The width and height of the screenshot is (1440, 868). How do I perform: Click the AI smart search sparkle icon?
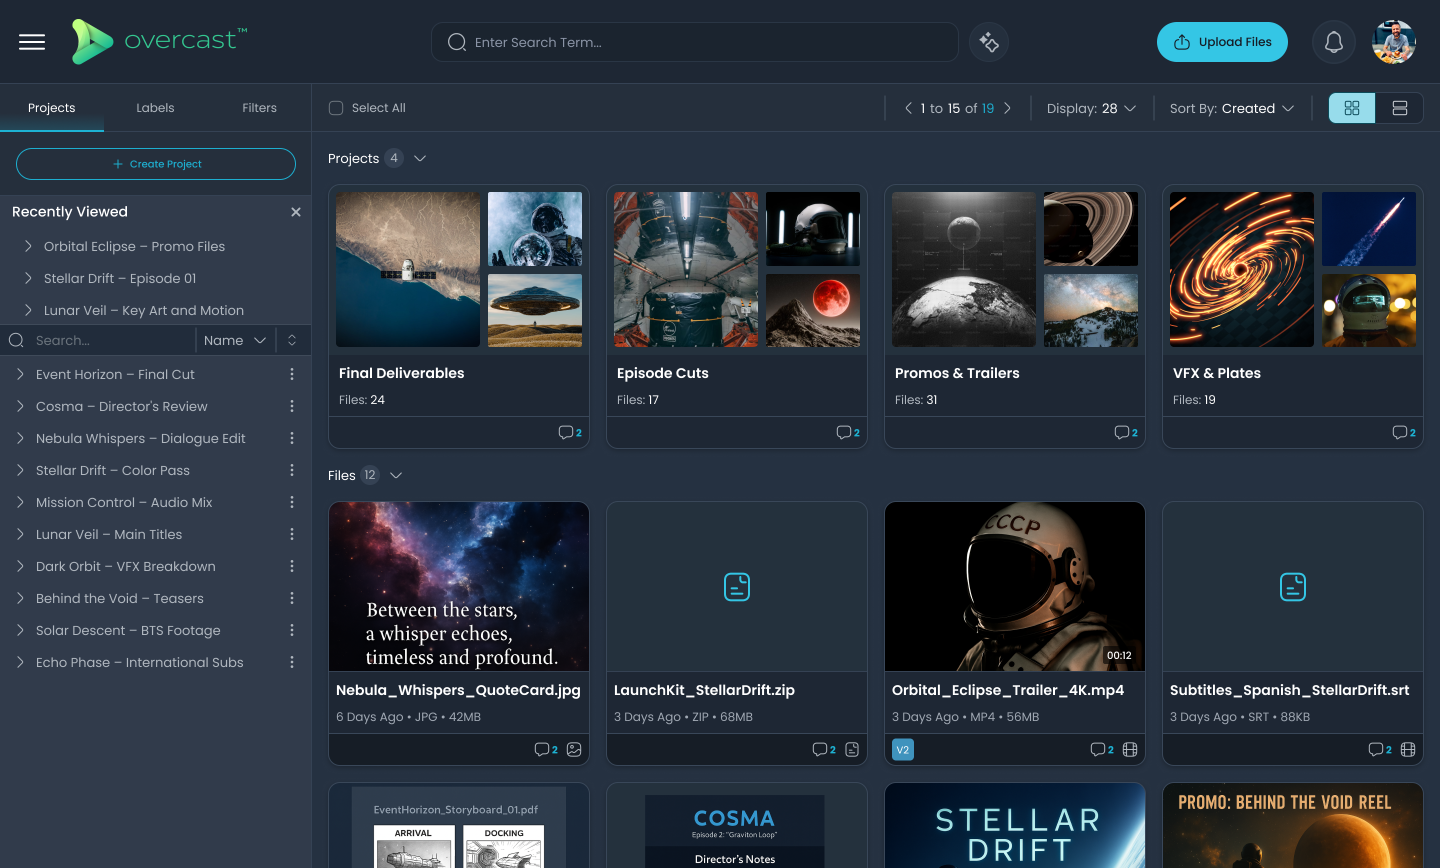pos(989,42)
